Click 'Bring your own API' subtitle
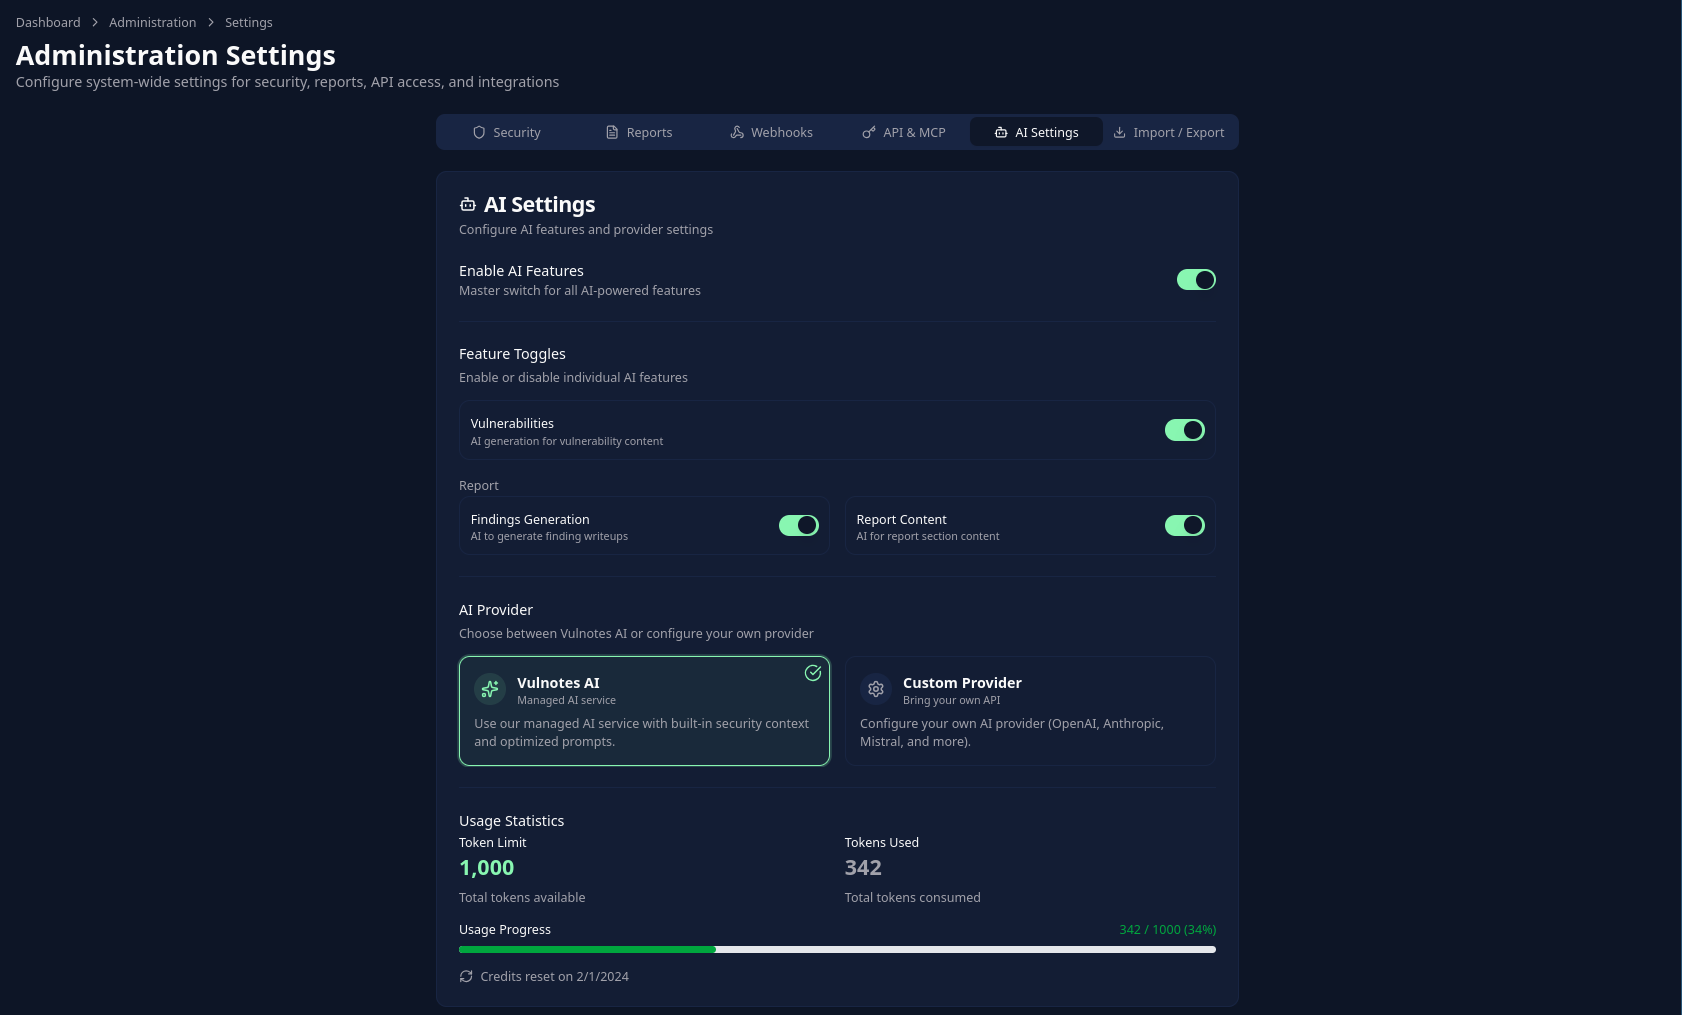Image resolution: width=1682 pixels, height=1015 pixels. [951, 700]
